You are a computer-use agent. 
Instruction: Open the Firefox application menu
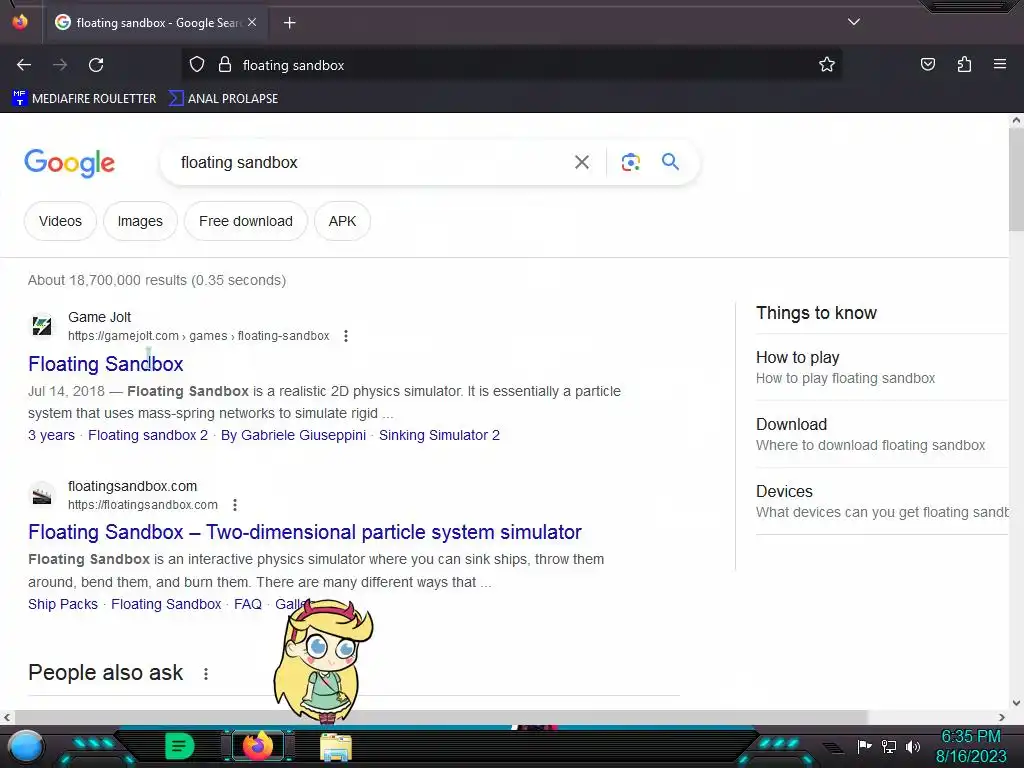click(x=1000, y=64)
